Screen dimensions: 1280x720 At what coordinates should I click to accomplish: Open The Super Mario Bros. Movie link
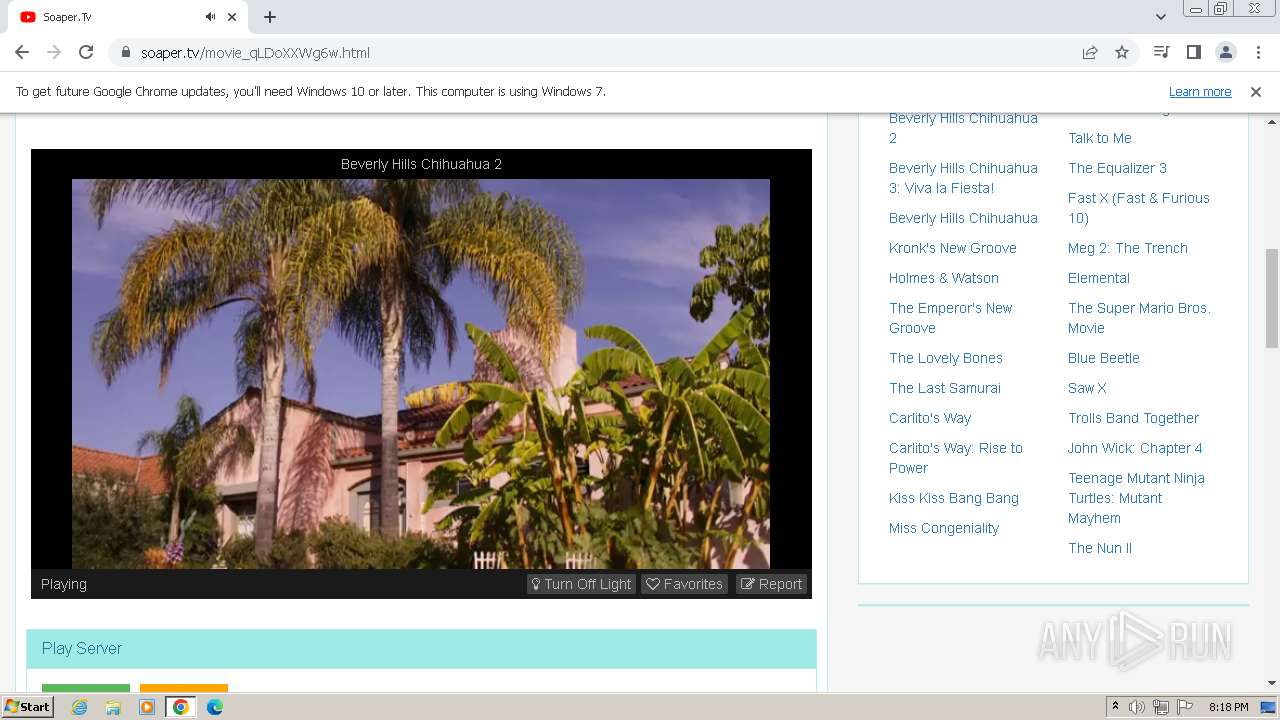[1139, 318]
